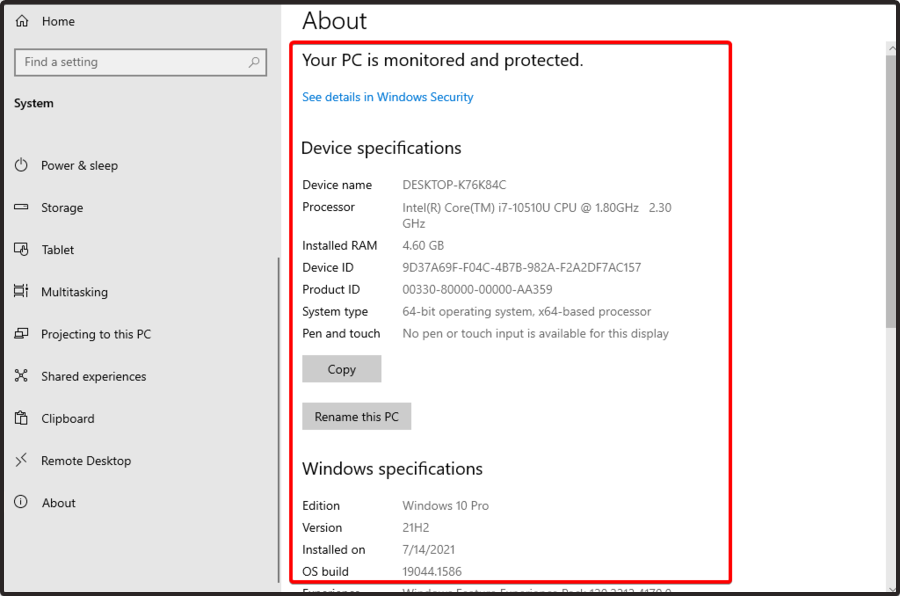This screenshot has height=596, width=900.
Task: Click the search magnifier icon
Action: 254,62
